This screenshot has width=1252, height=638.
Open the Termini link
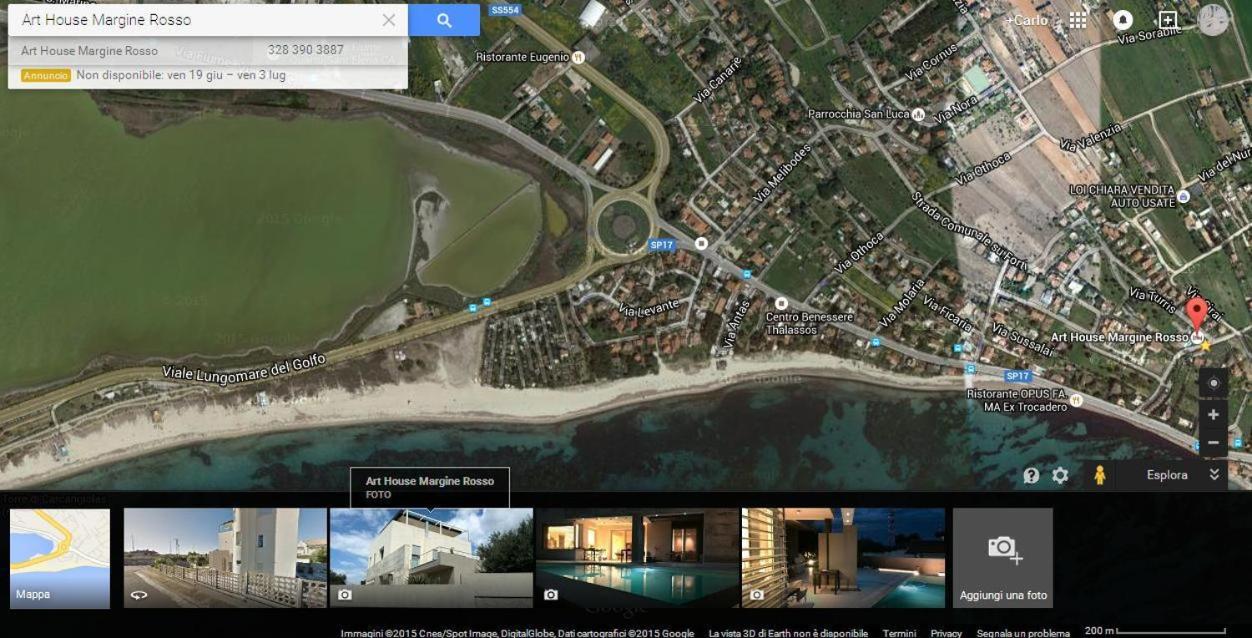coord(899,633)
